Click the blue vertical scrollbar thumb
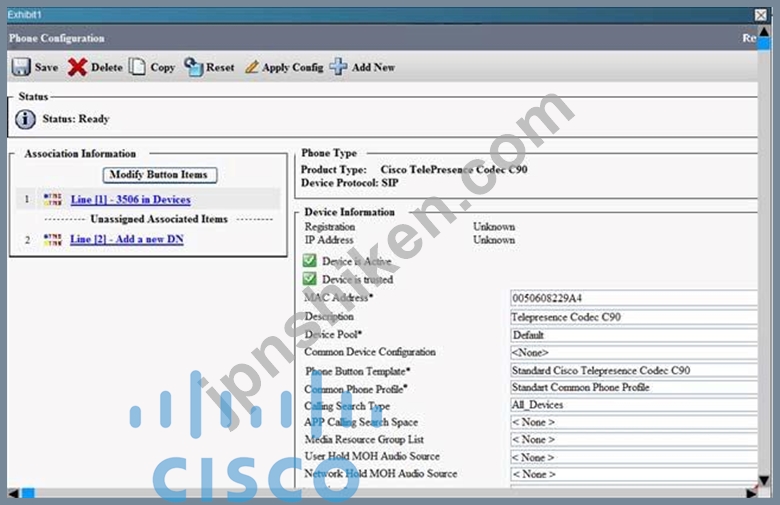 [x=764, y=43]
